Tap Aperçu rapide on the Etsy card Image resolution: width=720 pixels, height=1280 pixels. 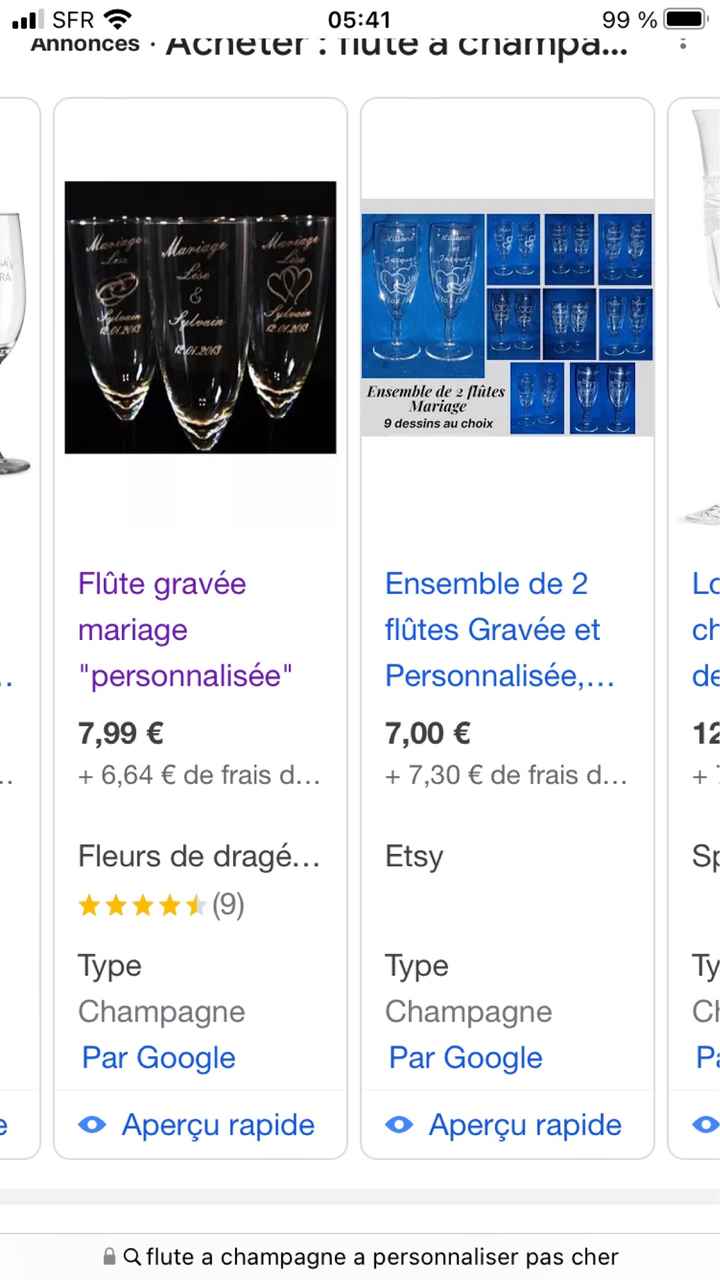click(525, 1125)
